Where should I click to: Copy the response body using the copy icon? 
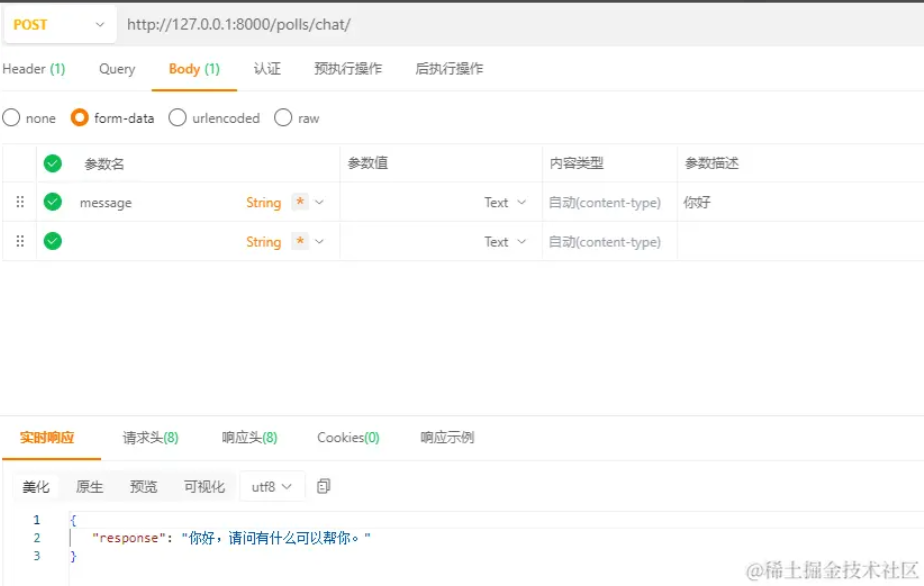coord(322,486)
